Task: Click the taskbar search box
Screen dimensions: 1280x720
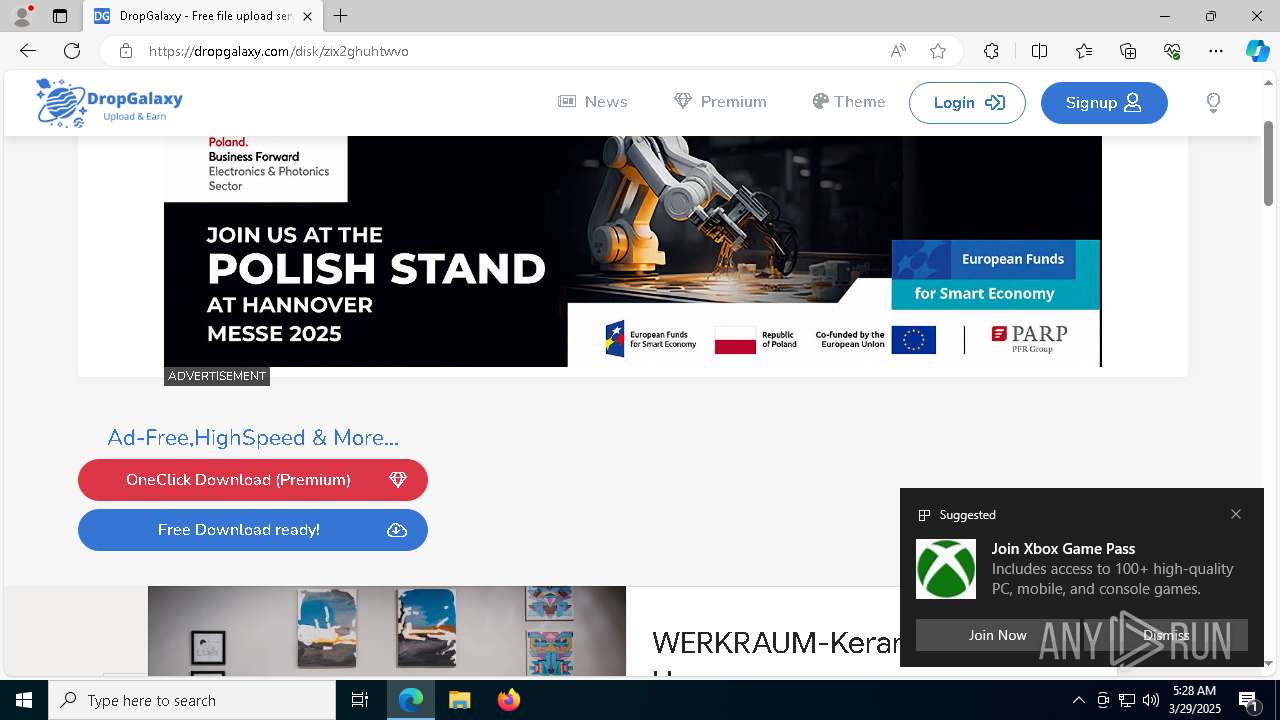Action: pyautogui.click(x=192, y=700)
